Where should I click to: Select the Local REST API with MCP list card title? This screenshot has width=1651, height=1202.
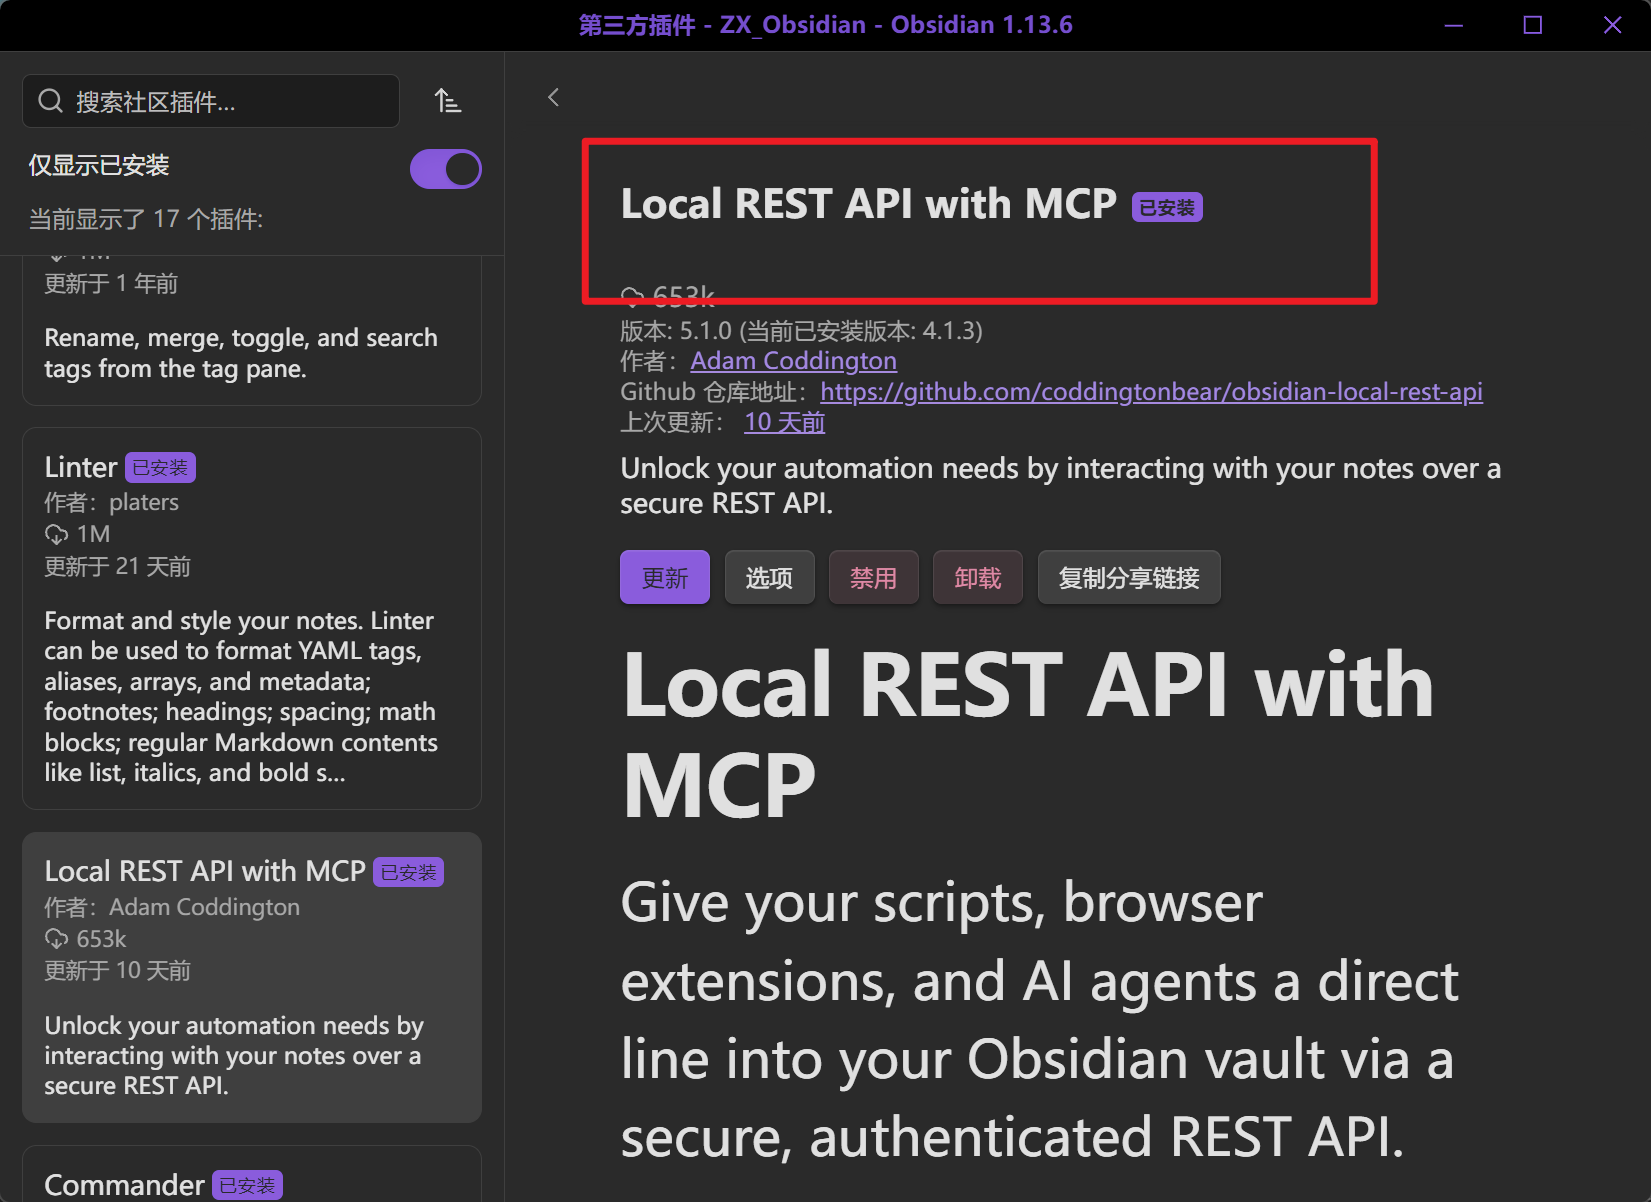click(x=205, y=871)
